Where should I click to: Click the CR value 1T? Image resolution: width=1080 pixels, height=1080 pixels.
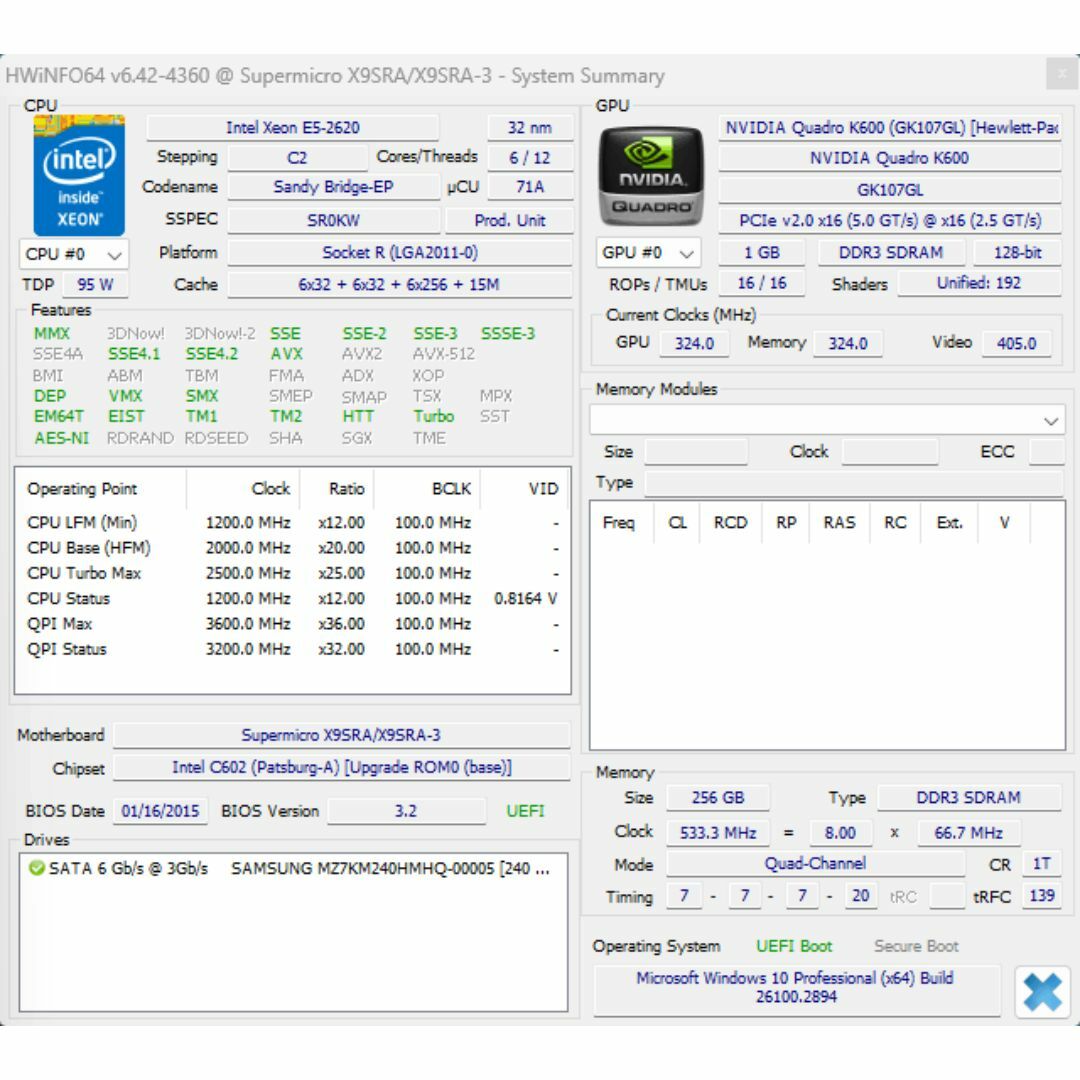(1041, 864)
